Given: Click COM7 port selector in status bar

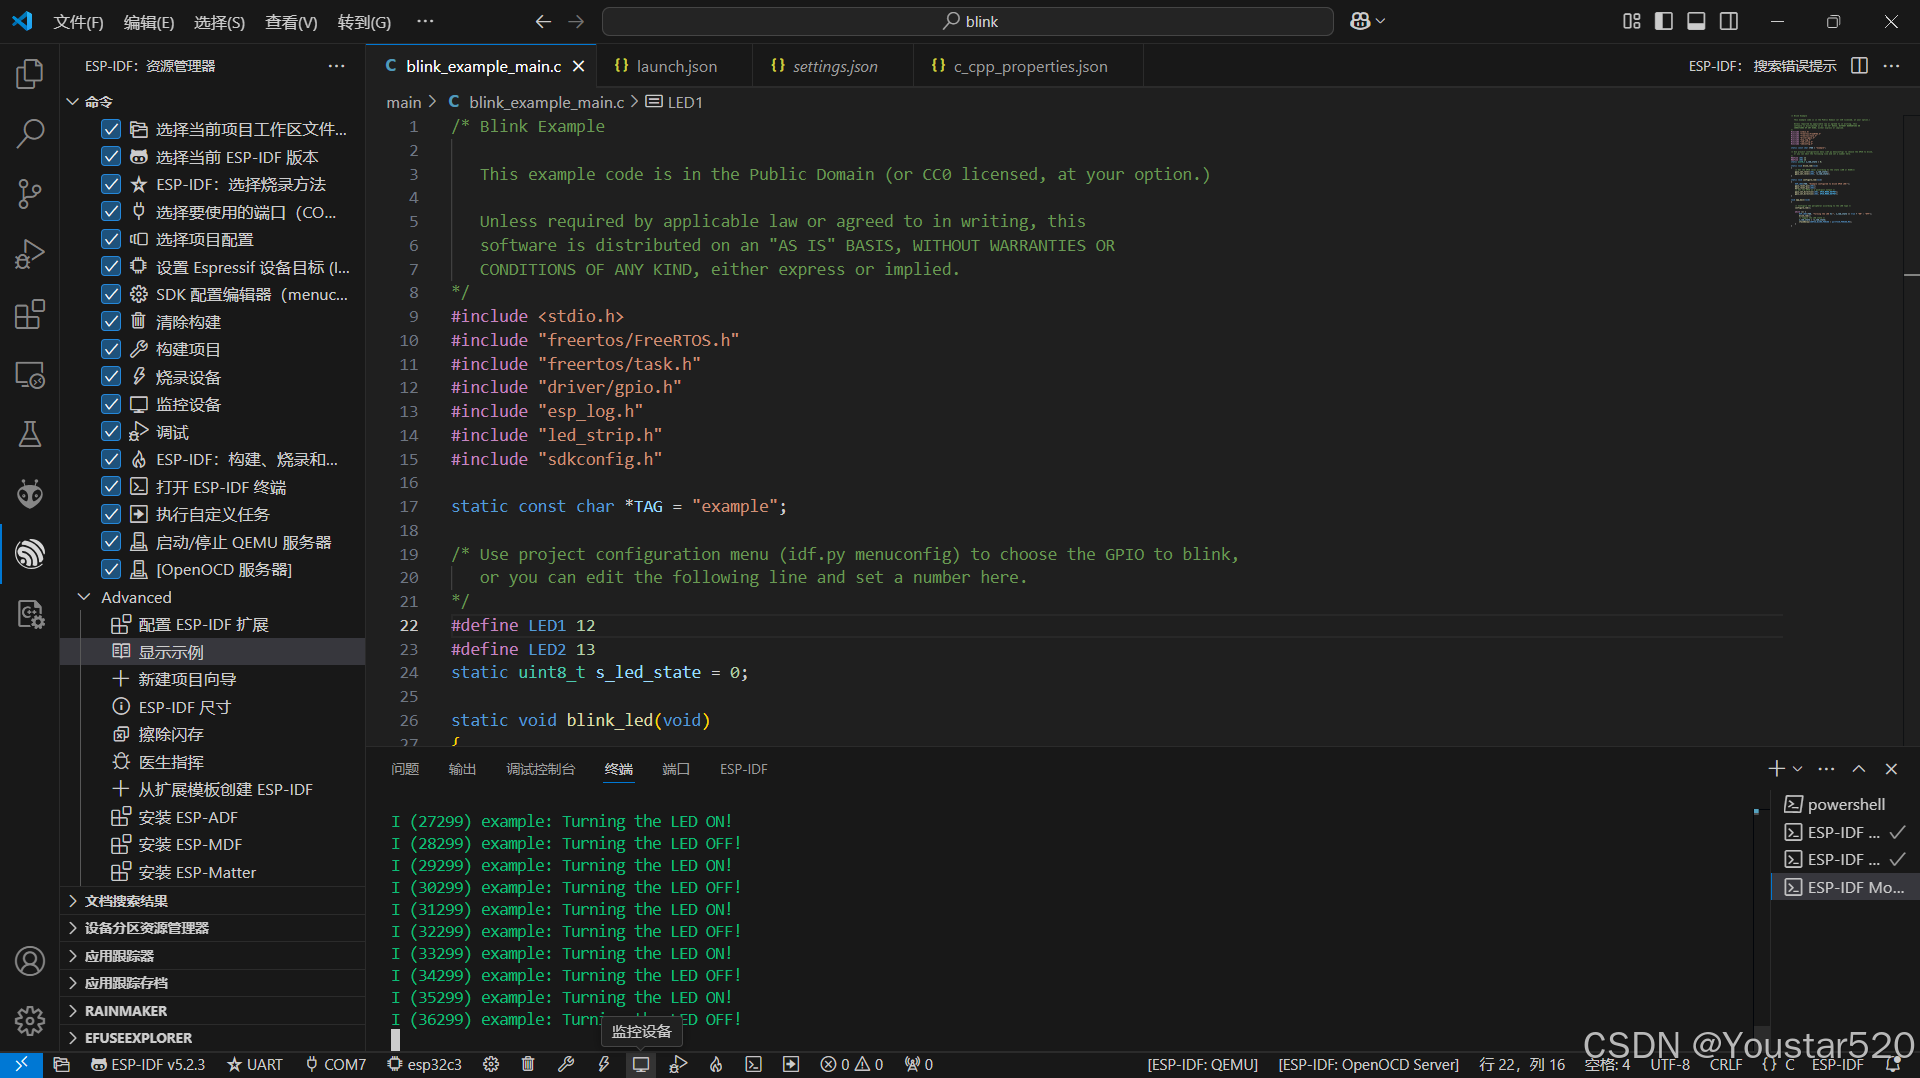Looking at the screenshot, I should [x=336, y=1064].
